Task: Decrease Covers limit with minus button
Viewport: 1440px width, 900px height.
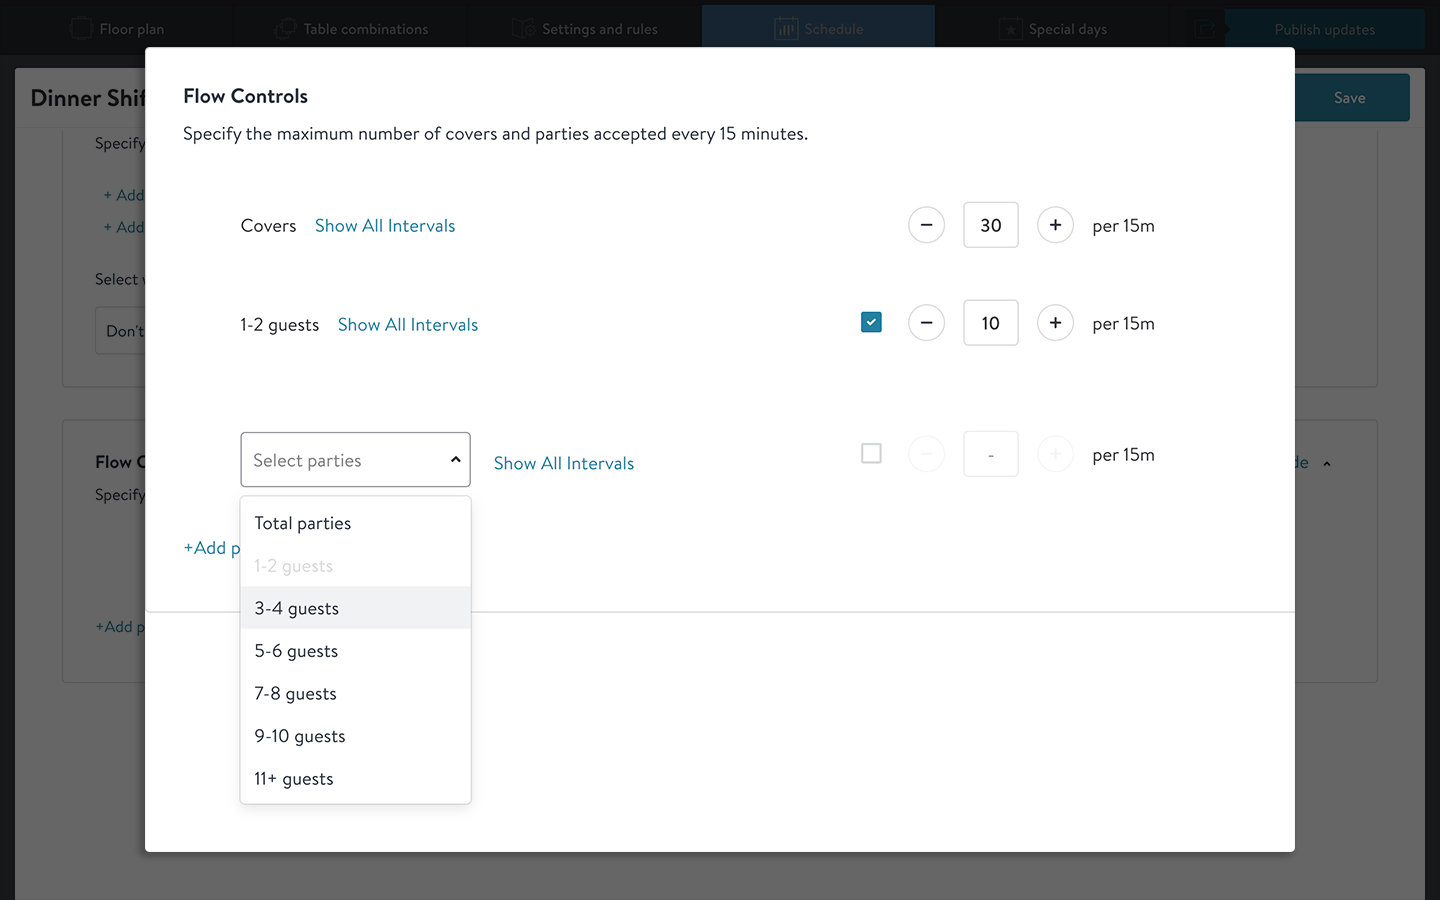Action: 926,225
